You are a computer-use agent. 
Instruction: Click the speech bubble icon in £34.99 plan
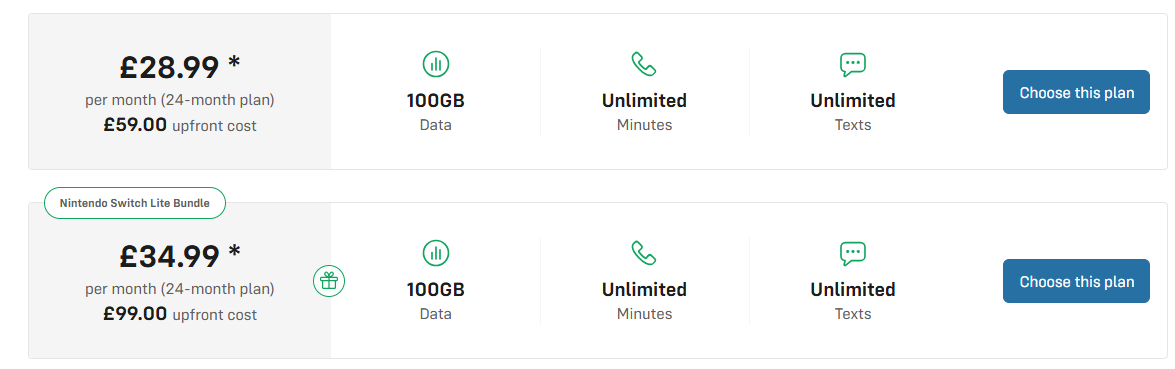[x=853, y=254]
